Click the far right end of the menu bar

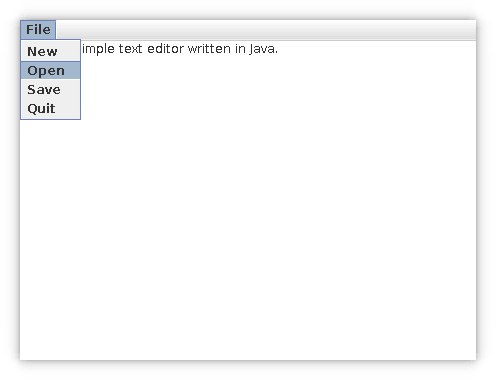pyautogui.click(x=467, y=30)
